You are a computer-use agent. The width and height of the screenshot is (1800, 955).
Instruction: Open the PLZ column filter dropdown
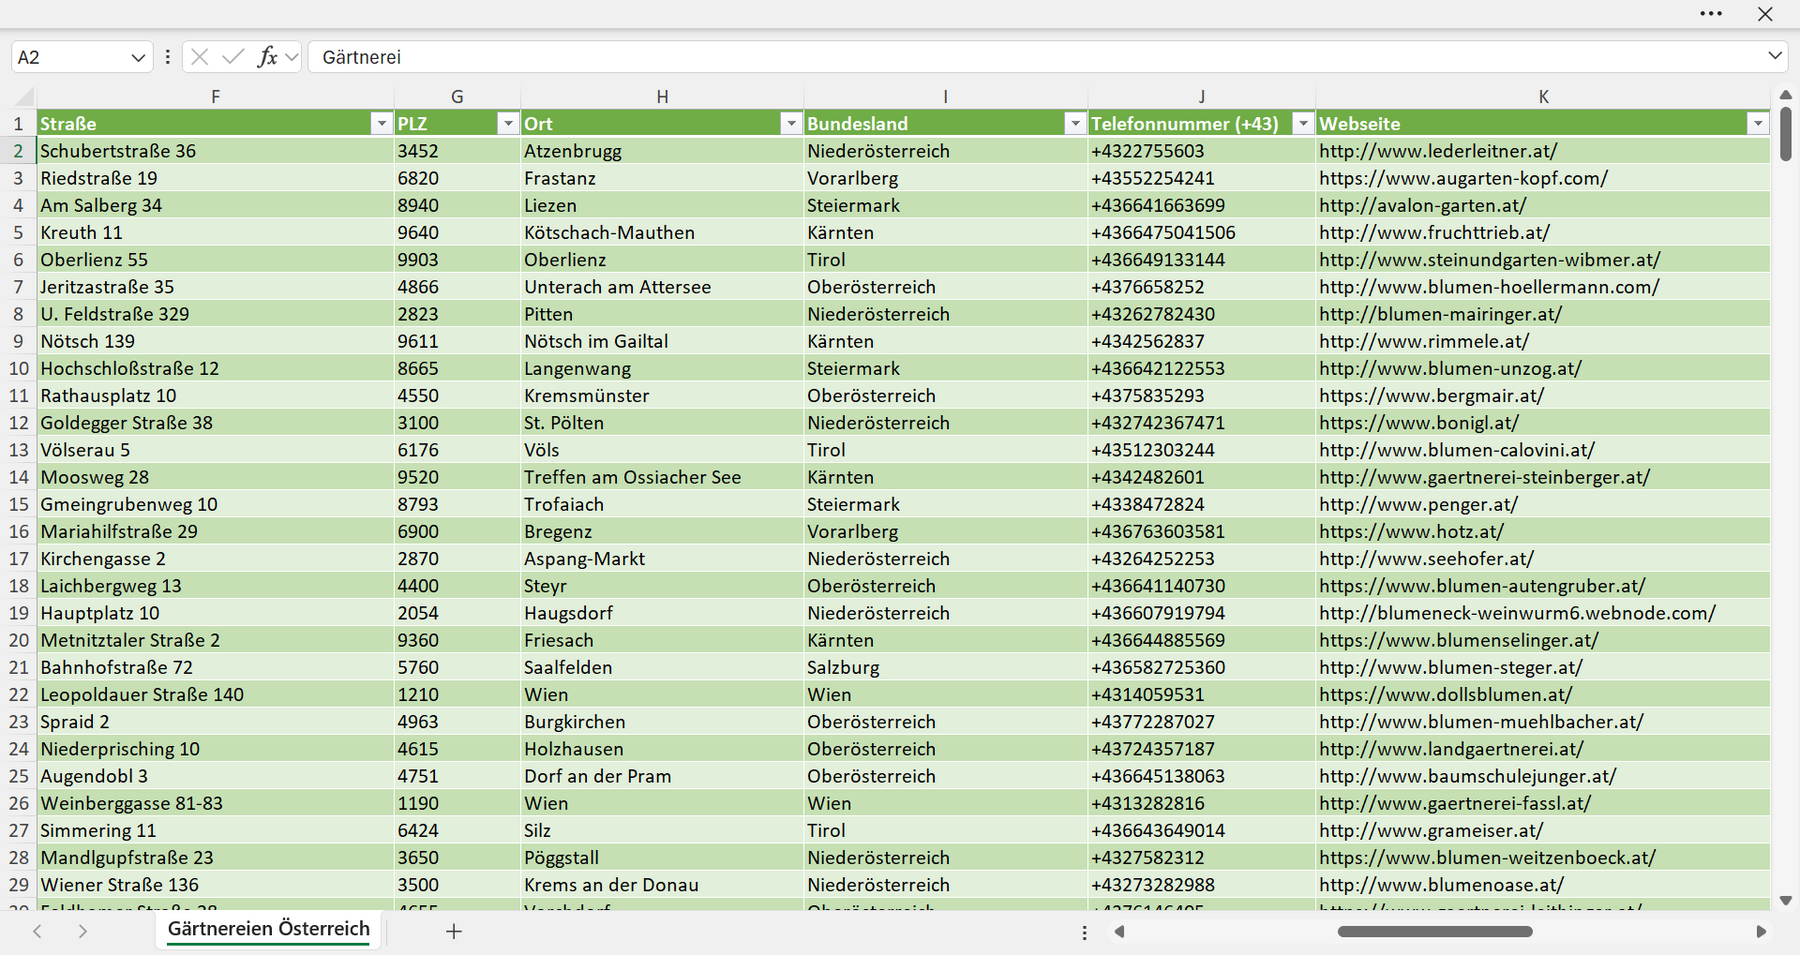(508, 123)
